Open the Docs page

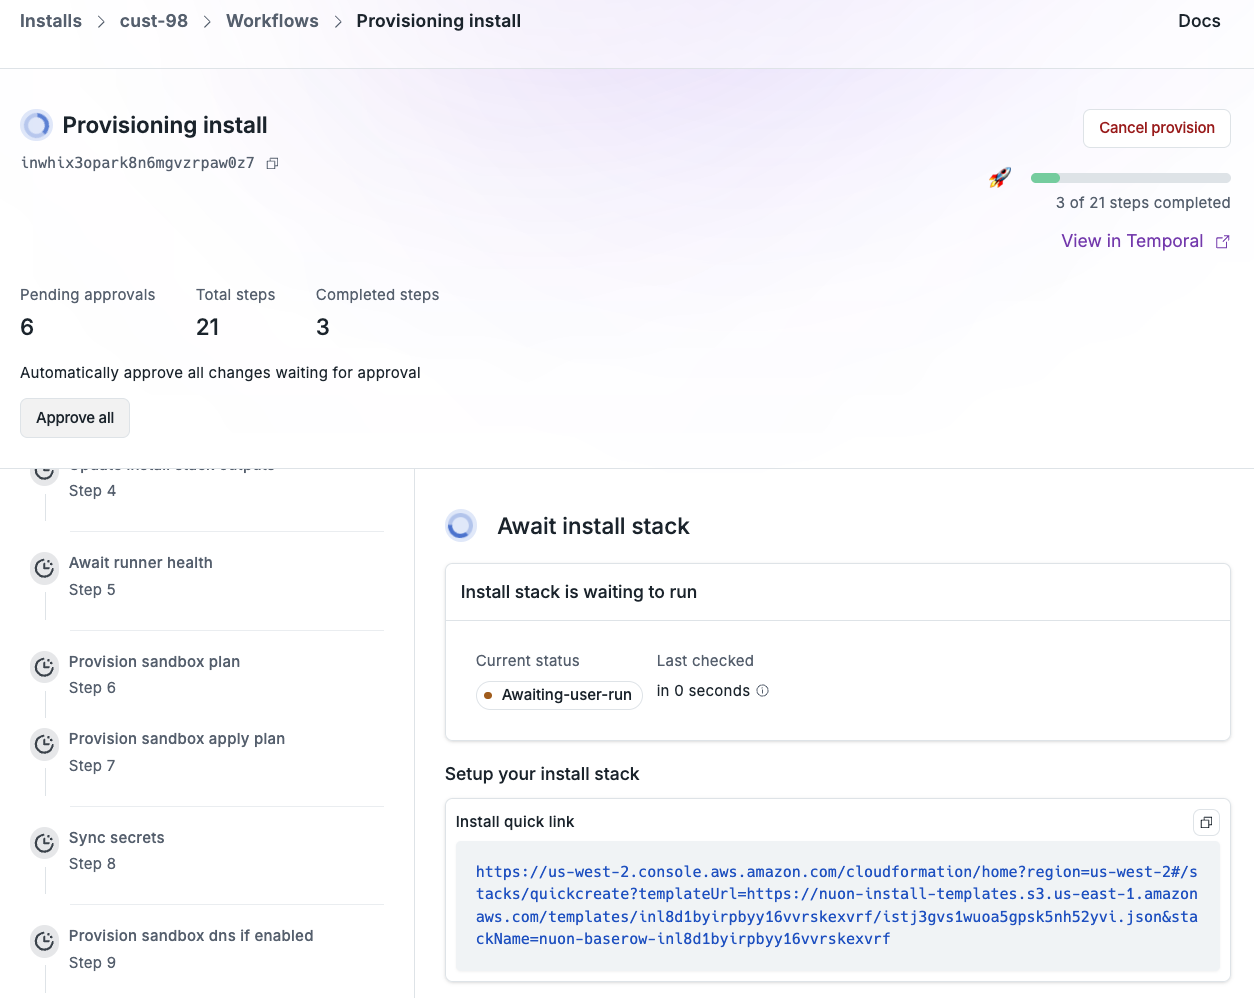[1198, 20]
